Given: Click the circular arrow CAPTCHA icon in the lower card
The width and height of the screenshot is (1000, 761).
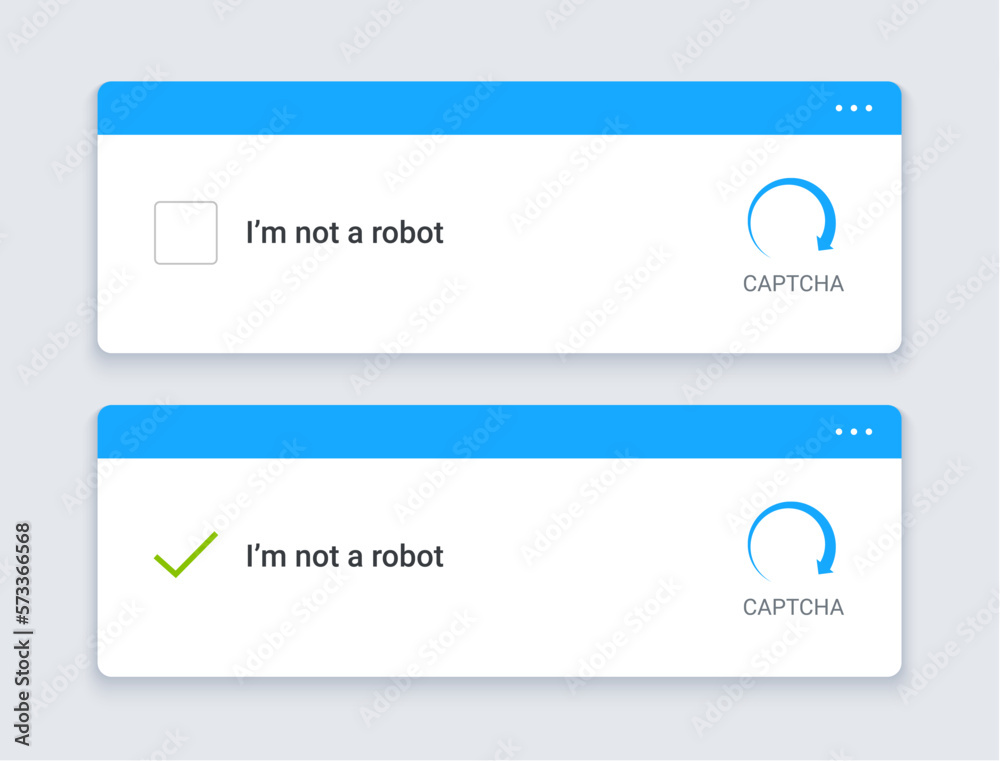Looking at the screenshot, I should [x=791, y=541].
